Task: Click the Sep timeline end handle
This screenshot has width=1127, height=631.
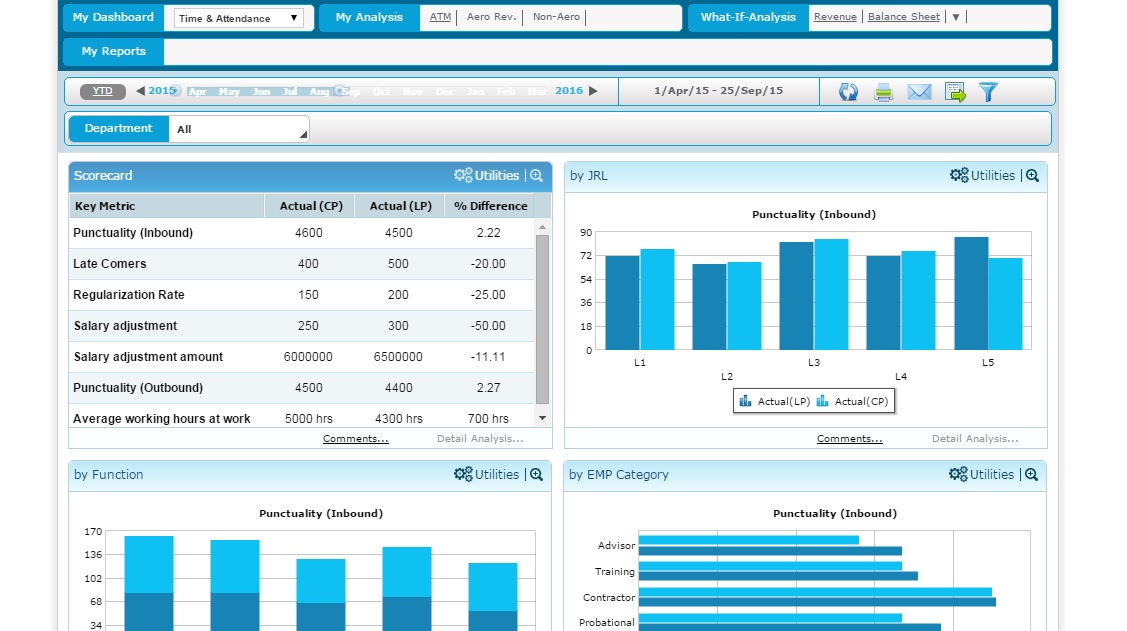Action: (339, 91)
